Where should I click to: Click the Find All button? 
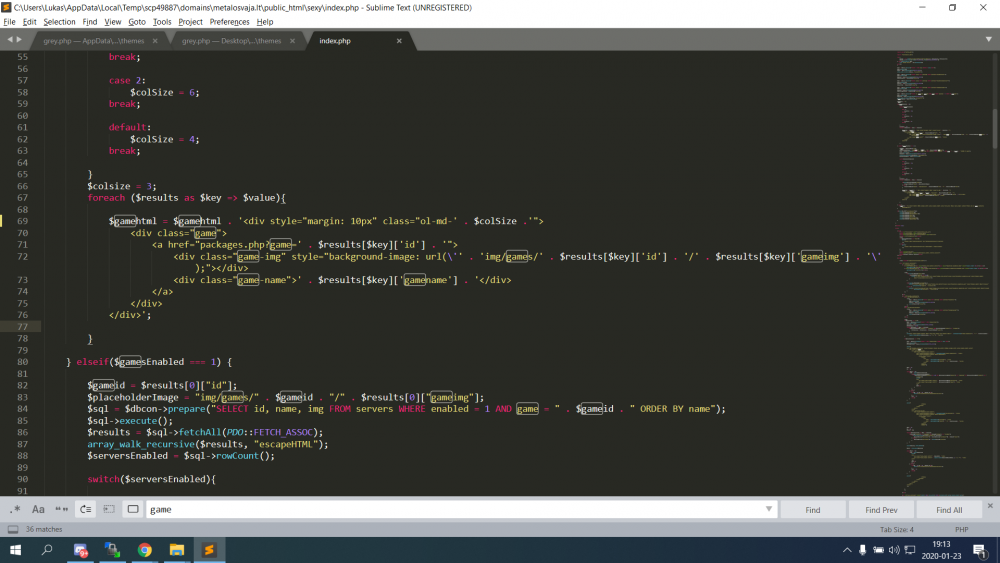[949, 509]
